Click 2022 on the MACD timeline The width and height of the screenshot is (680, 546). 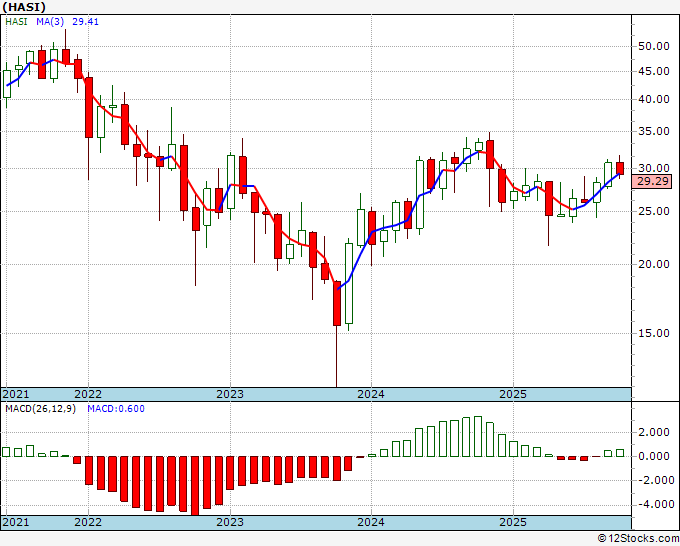click(88, 522)
